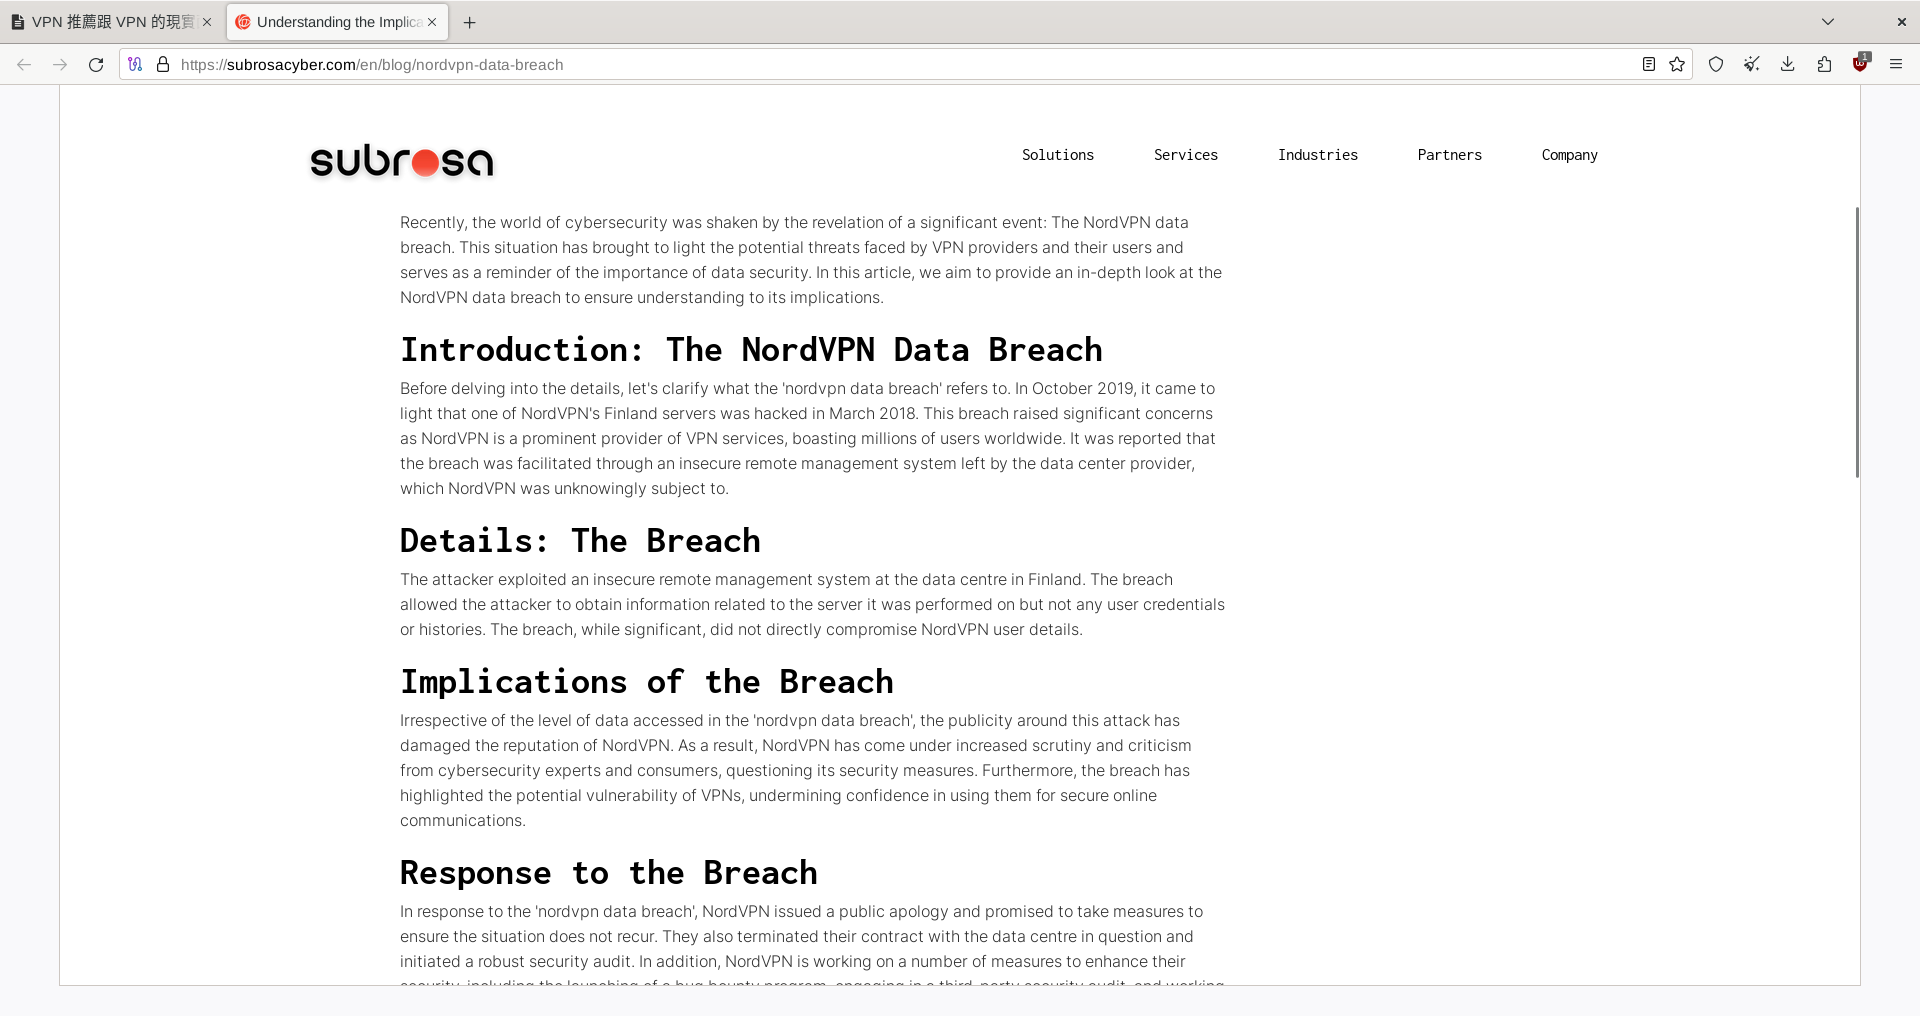
Task: Reload the current page
Action: click(96, 64)
